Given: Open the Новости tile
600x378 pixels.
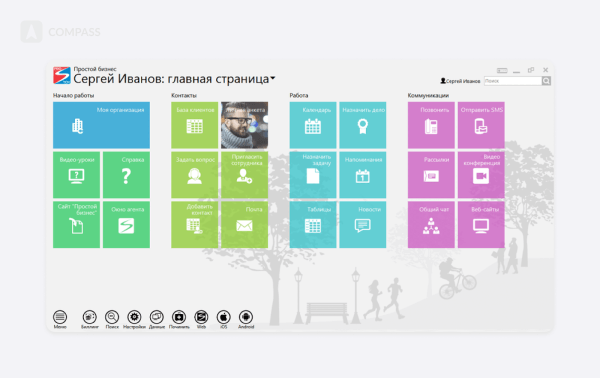Looking at the screenshot, I should coord(363,225).
